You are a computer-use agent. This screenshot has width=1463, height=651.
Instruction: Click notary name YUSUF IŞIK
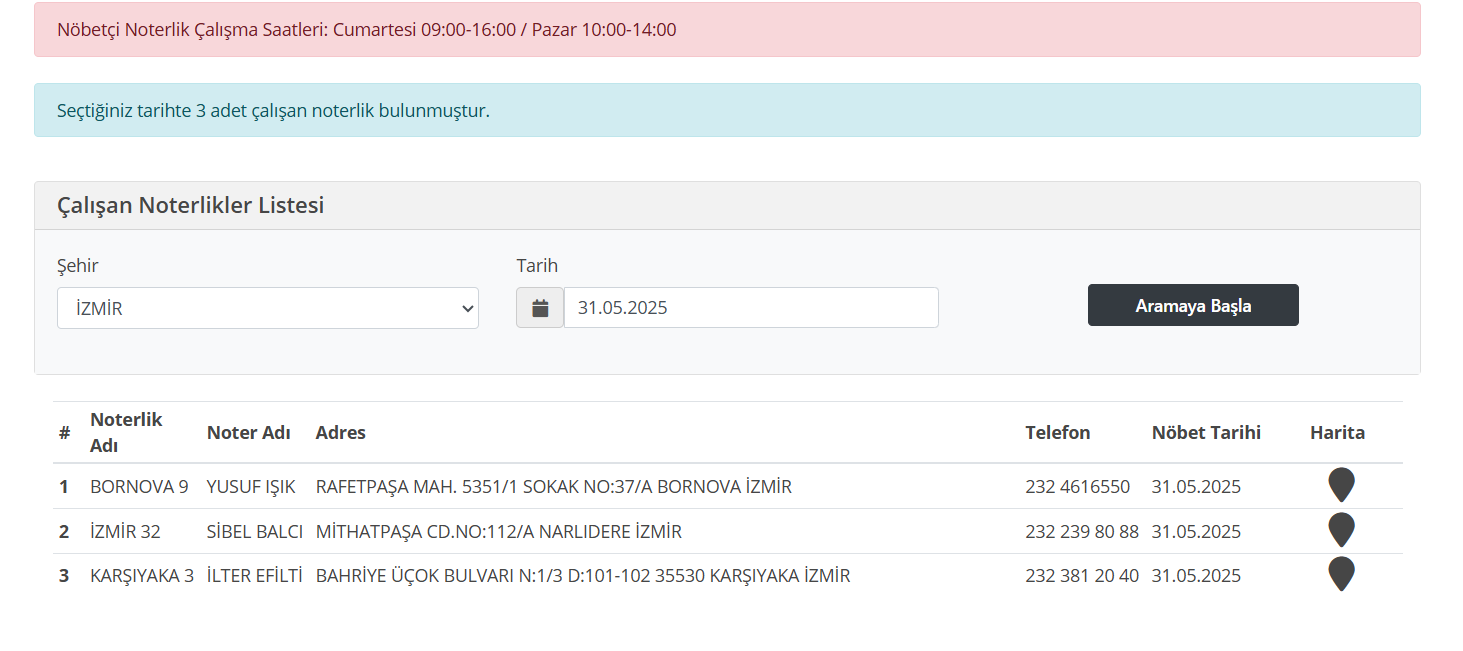[x=251, y=487]
